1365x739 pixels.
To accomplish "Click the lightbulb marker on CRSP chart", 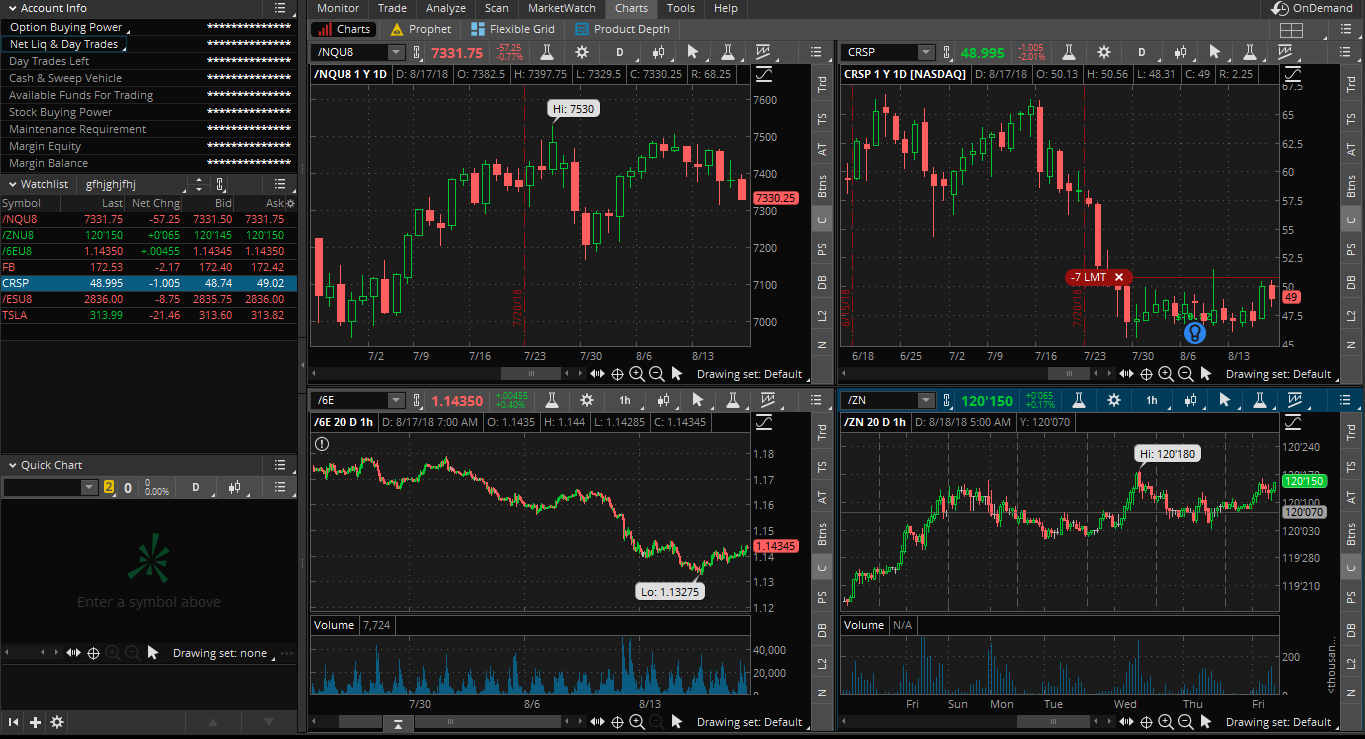I will click(1193, 333).
